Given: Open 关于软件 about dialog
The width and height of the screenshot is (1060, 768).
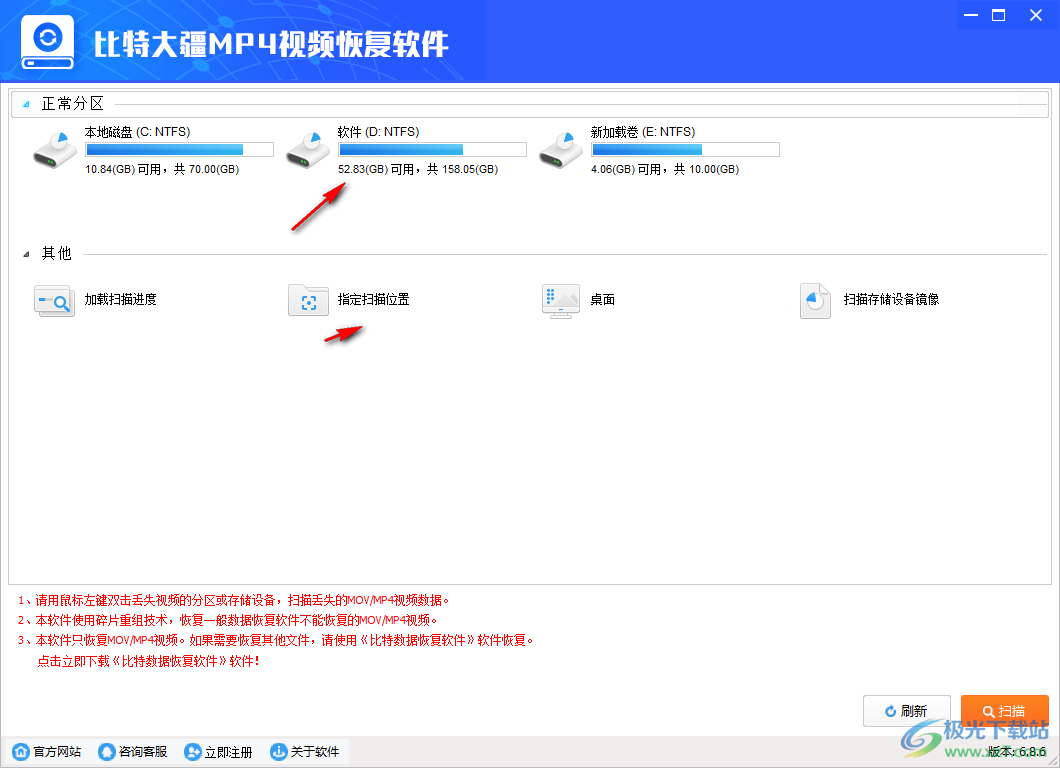Looking at the screenshot, I should (314, 752).
